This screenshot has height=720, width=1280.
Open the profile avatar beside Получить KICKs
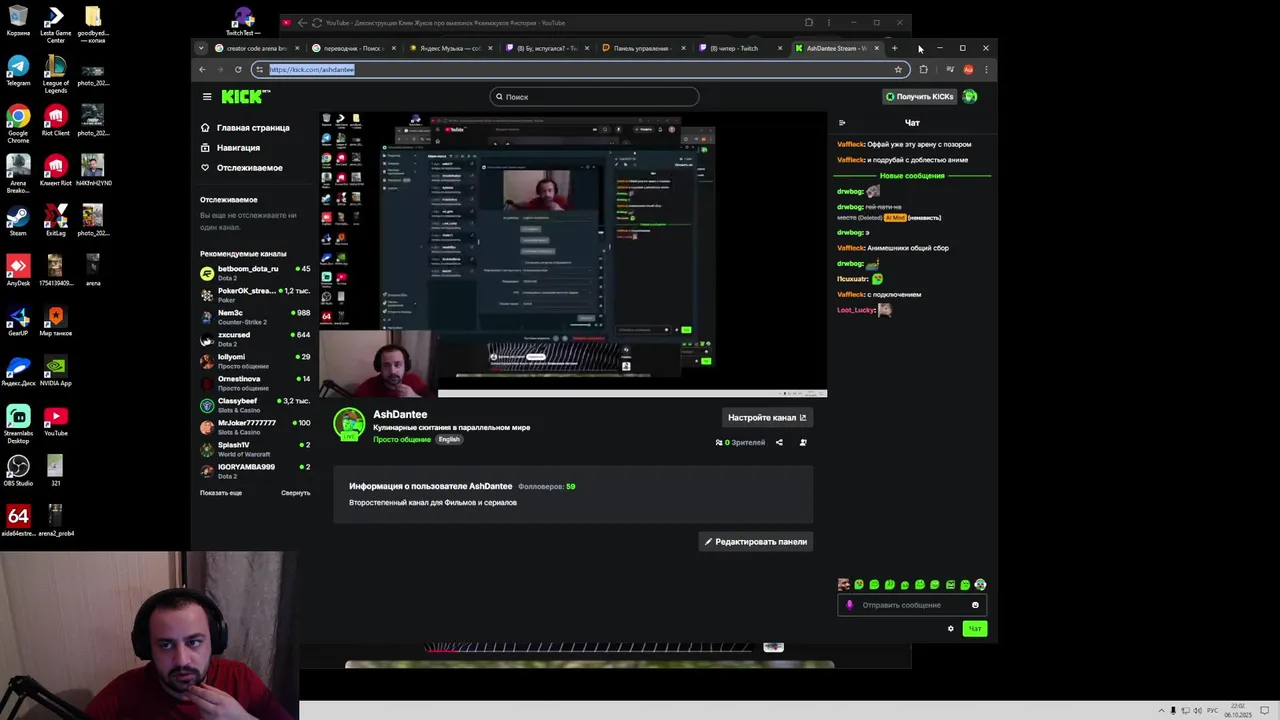coord(970,97)
